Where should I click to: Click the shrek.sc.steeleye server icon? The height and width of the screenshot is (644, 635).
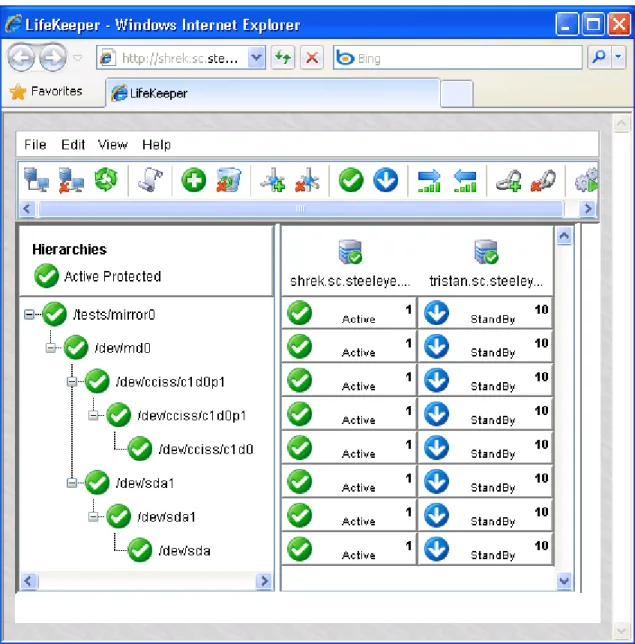coord(350,252)
